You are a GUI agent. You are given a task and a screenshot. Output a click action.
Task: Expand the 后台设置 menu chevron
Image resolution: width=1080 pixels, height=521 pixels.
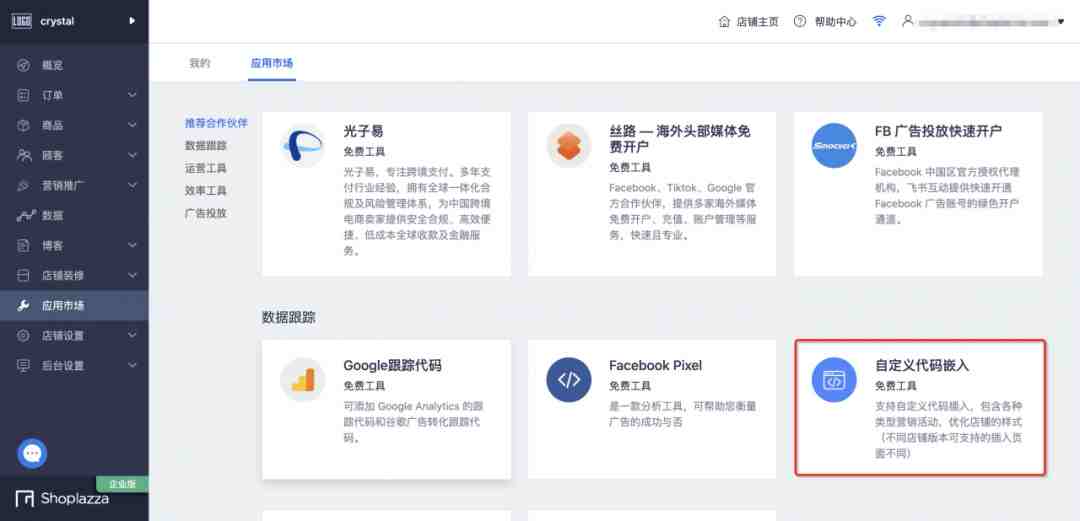point(132,365)
